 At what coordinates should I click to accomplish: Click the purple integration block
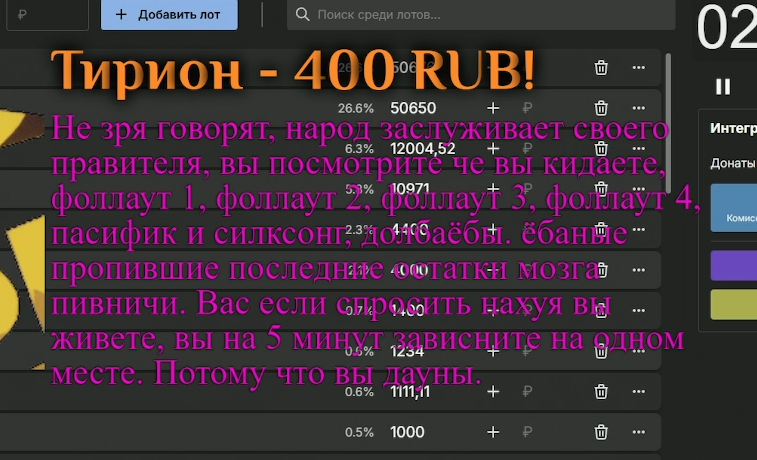tap(734, 265)
